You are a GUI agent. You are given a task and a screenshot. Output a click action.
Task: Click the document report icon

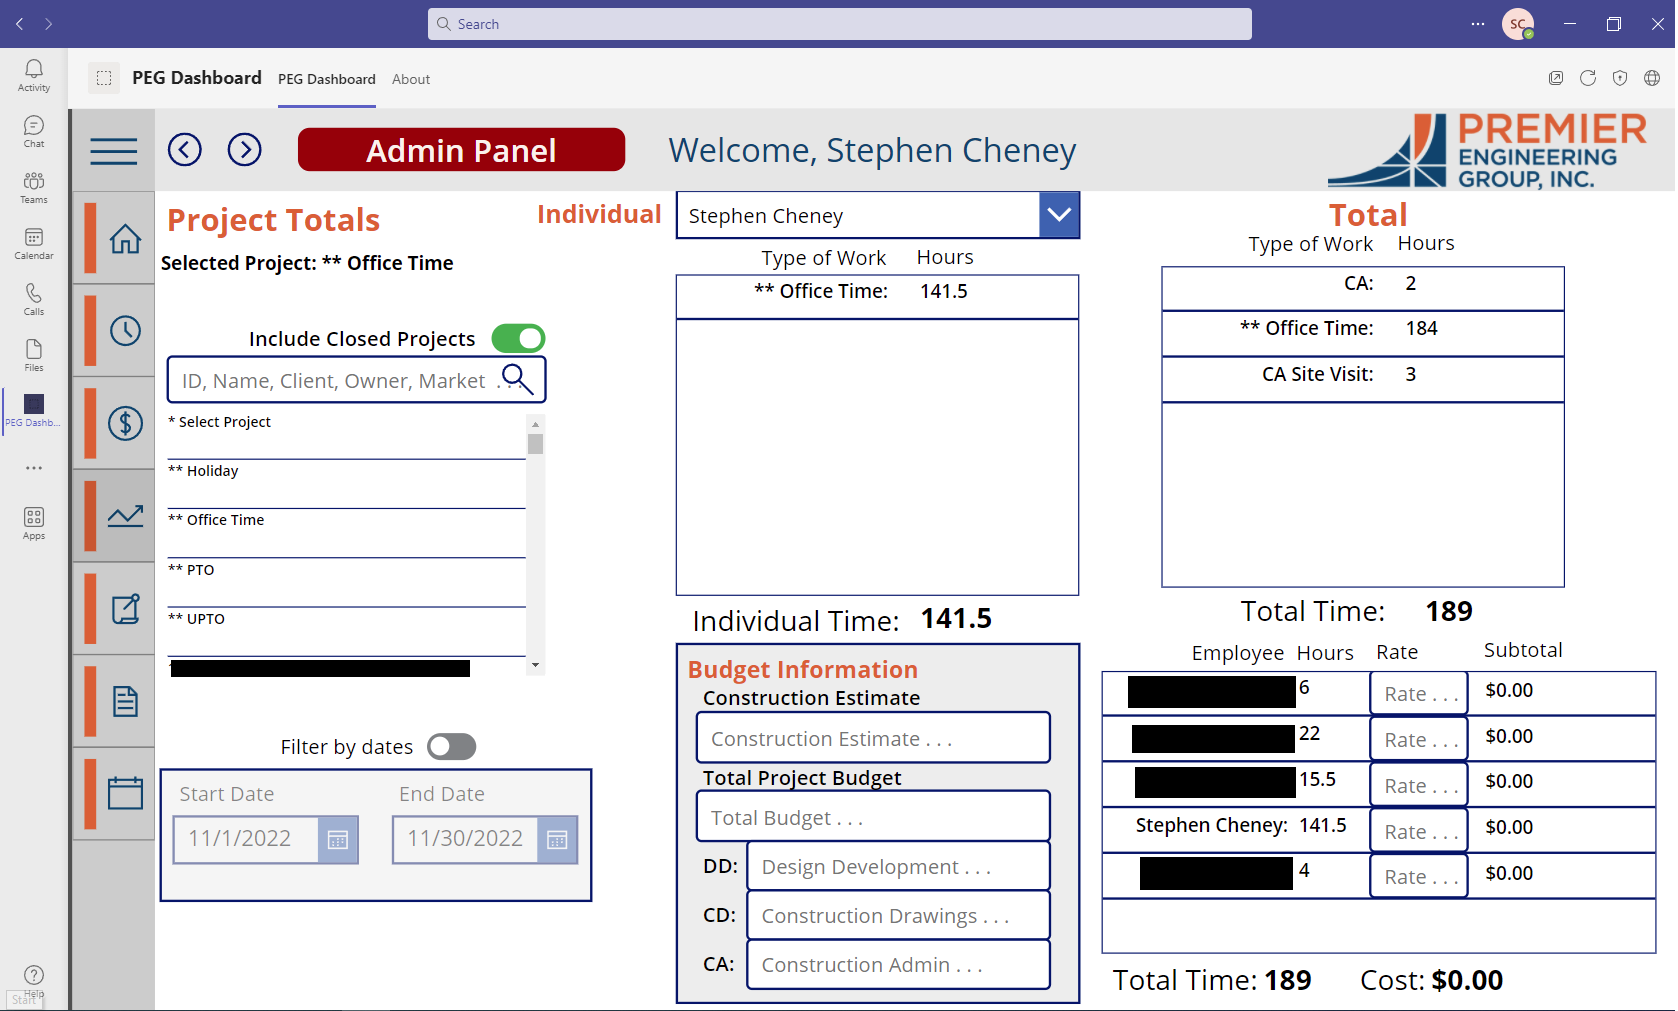(x=126, y=700)
